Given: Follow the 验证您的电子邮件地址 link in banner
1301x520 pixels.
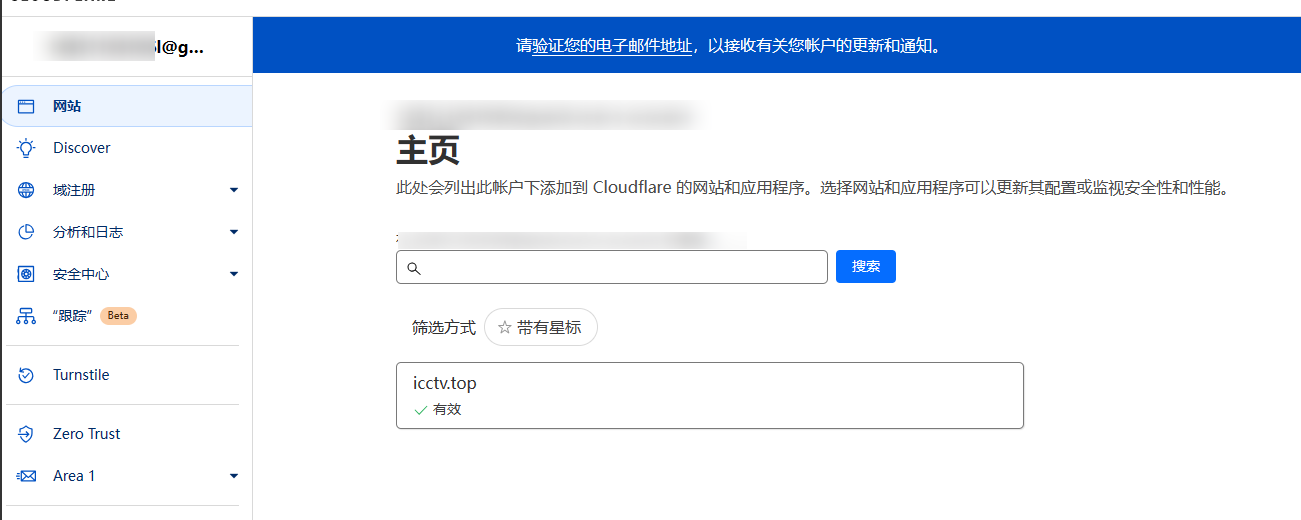Looking at the screenshot, I should pyautogui.click(x=611, y=45).
